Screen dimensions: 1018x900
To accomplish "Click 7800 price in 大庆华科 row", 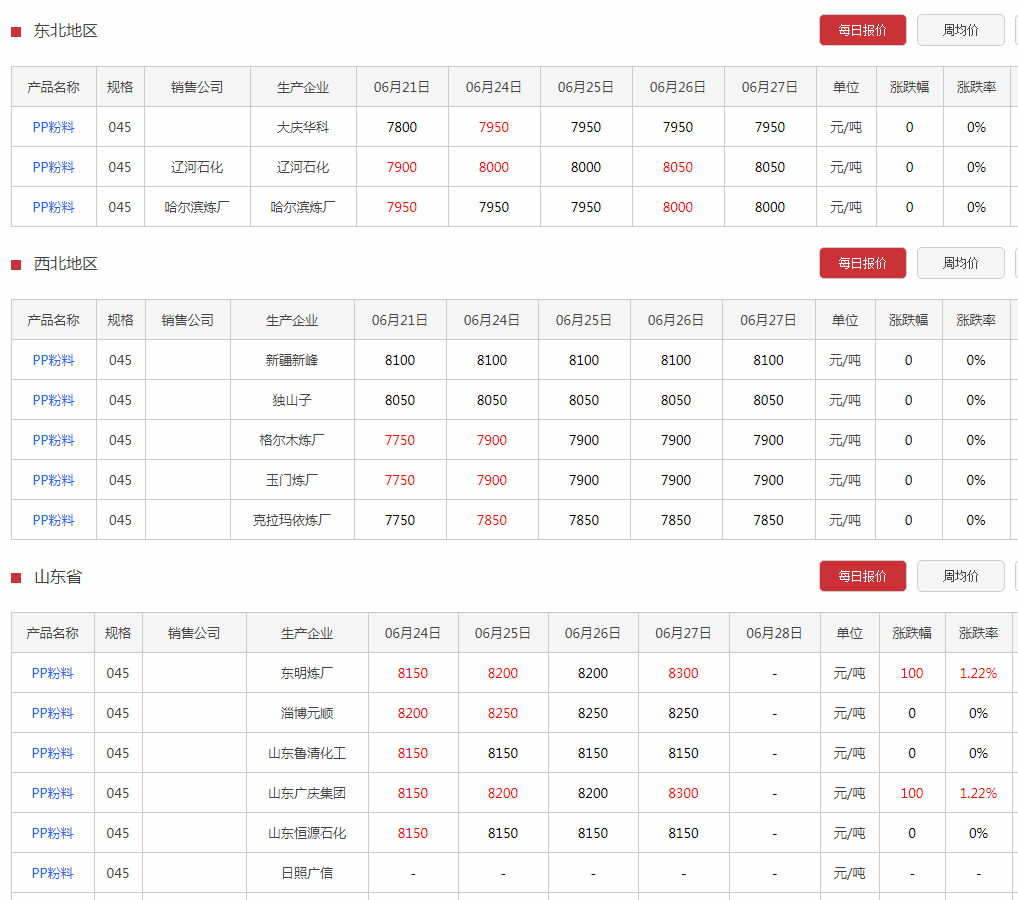I will 402,127.
